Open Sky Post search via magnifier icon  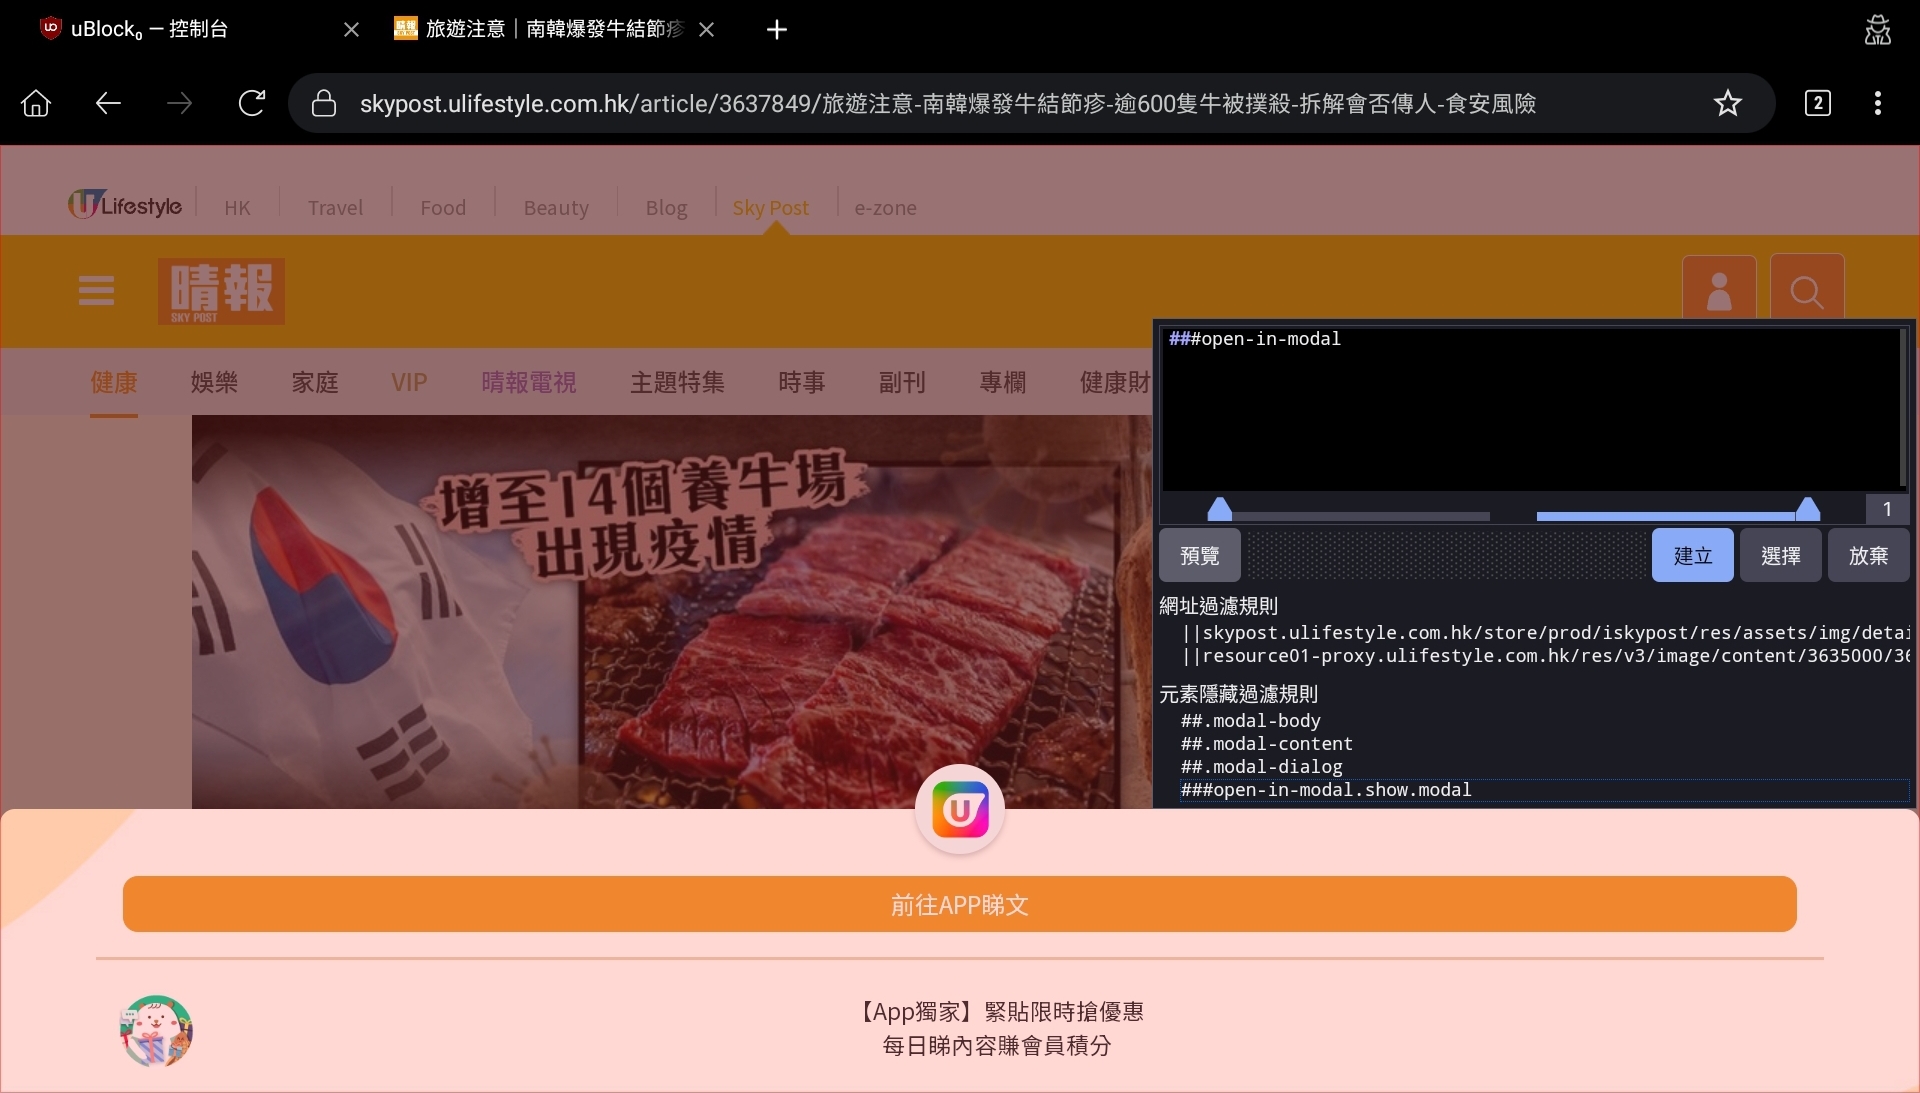point(1806,292)
